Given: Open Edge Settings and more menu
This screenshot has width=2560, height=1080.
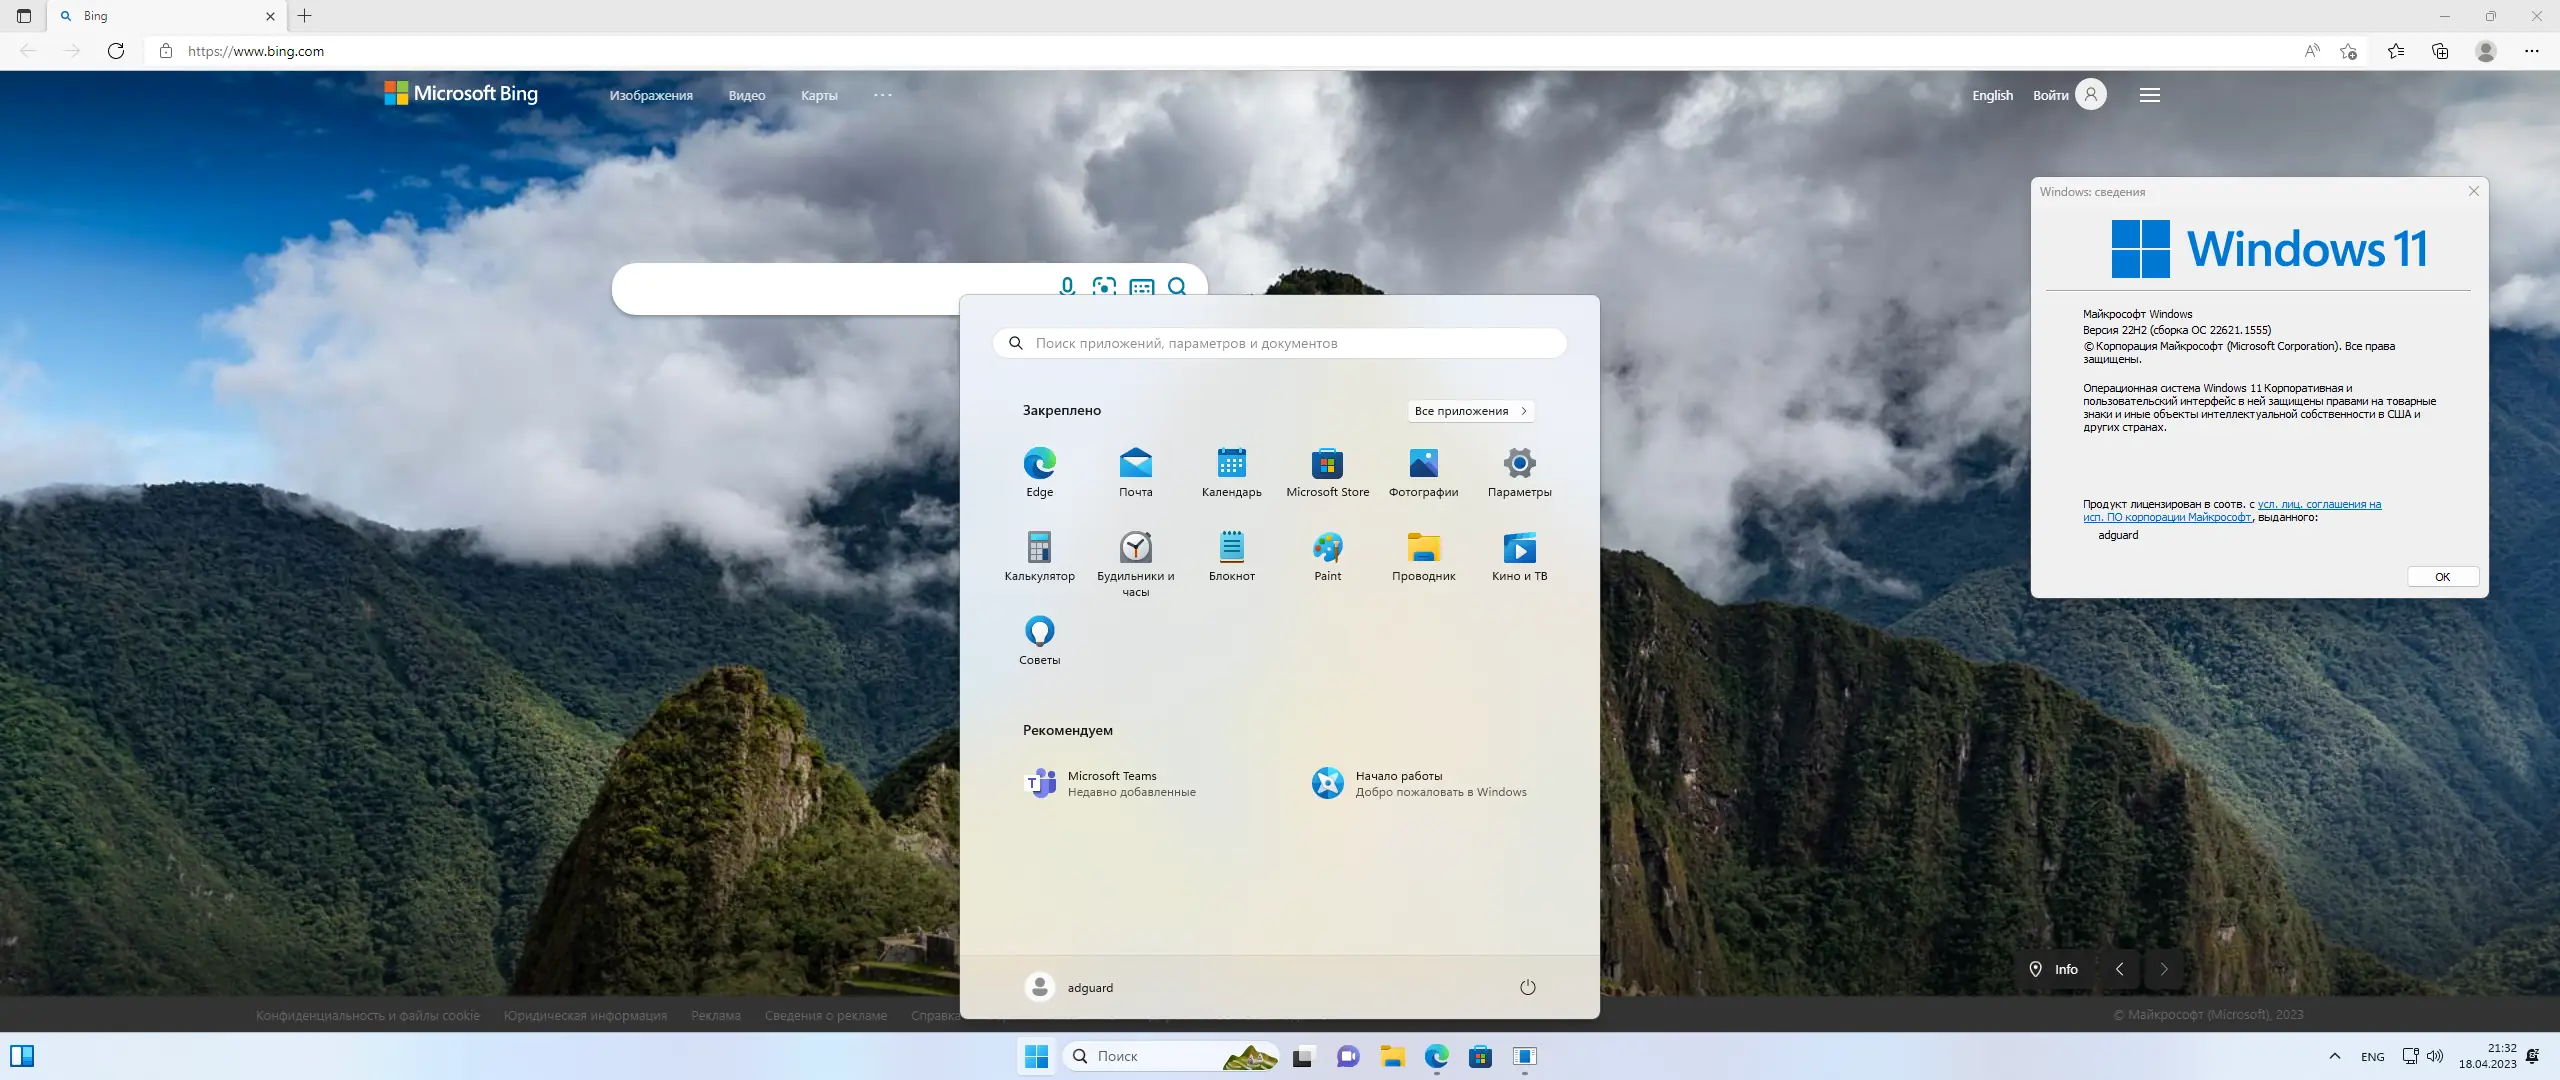Looking at the screenshot, I should point(2531,51).
